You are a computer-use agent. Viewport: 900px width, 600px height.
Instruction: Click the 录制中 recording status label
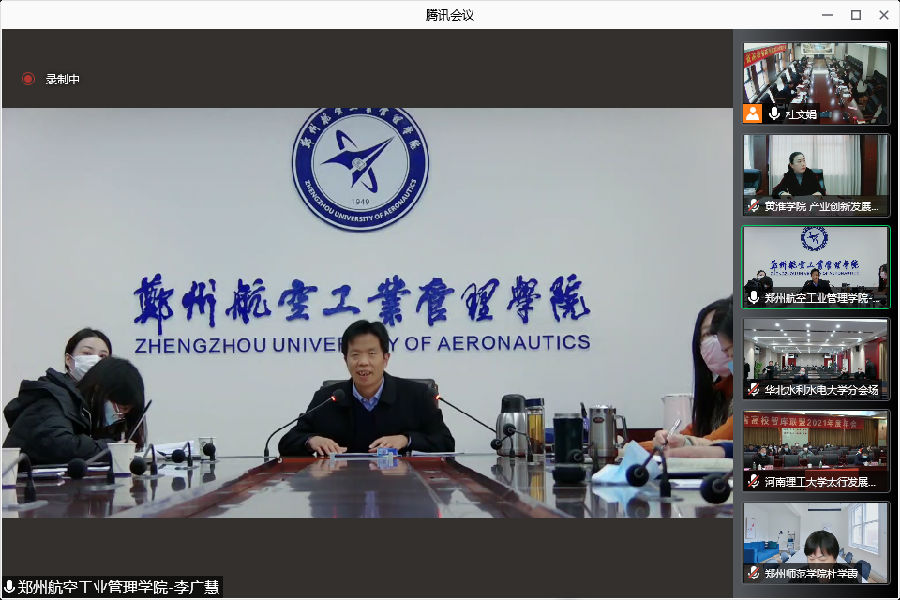point(62,79)
